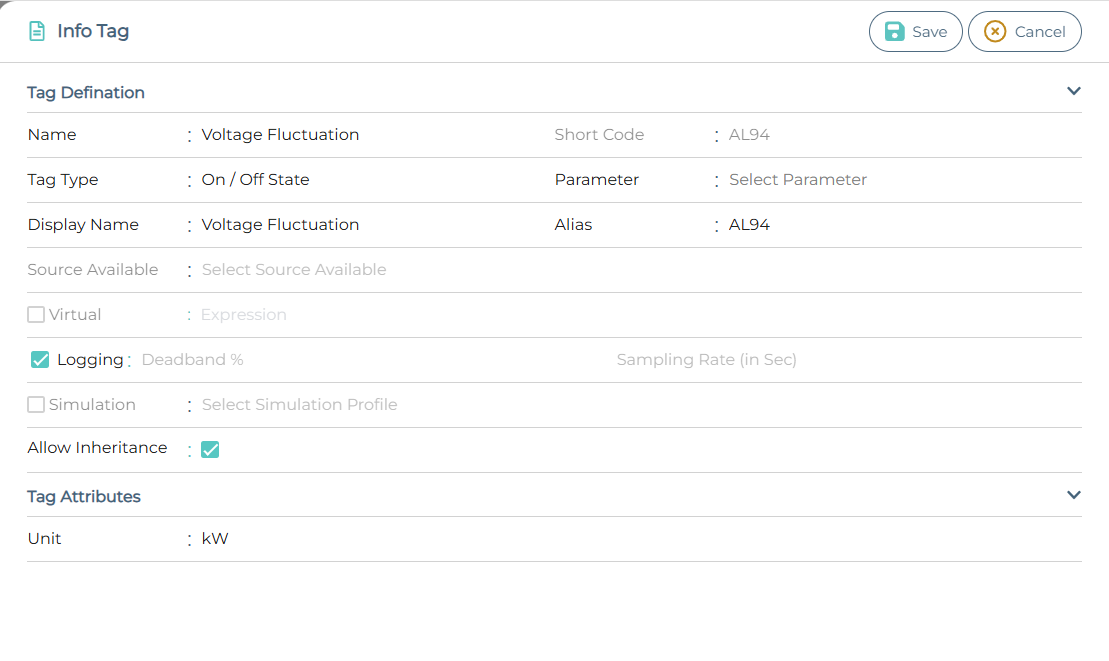Click the Display Name input field
Viewport: 1109px width, 661px height.
(280, 225)
